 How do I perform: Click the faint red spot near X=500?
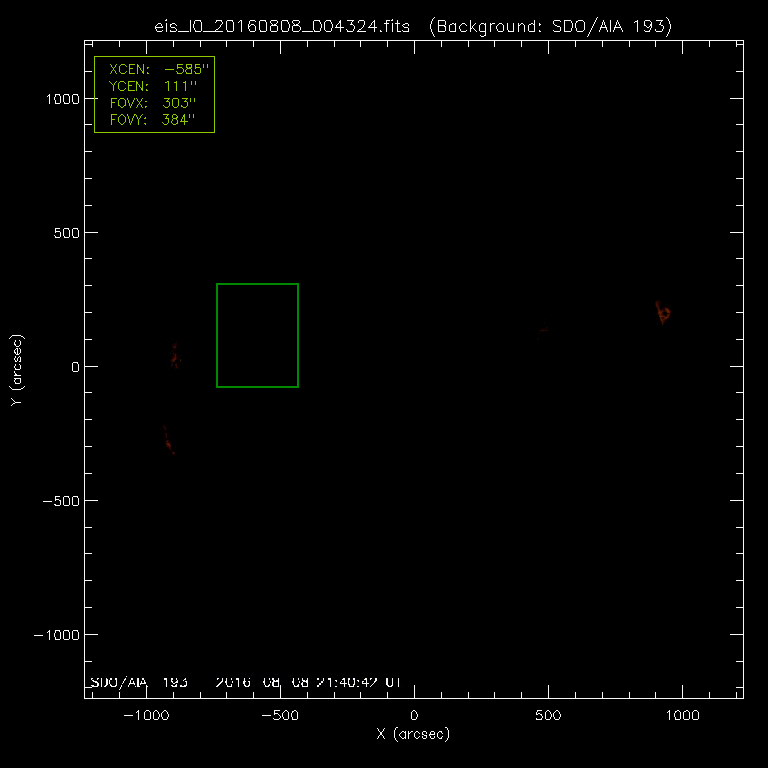click(x=543, y=330)
